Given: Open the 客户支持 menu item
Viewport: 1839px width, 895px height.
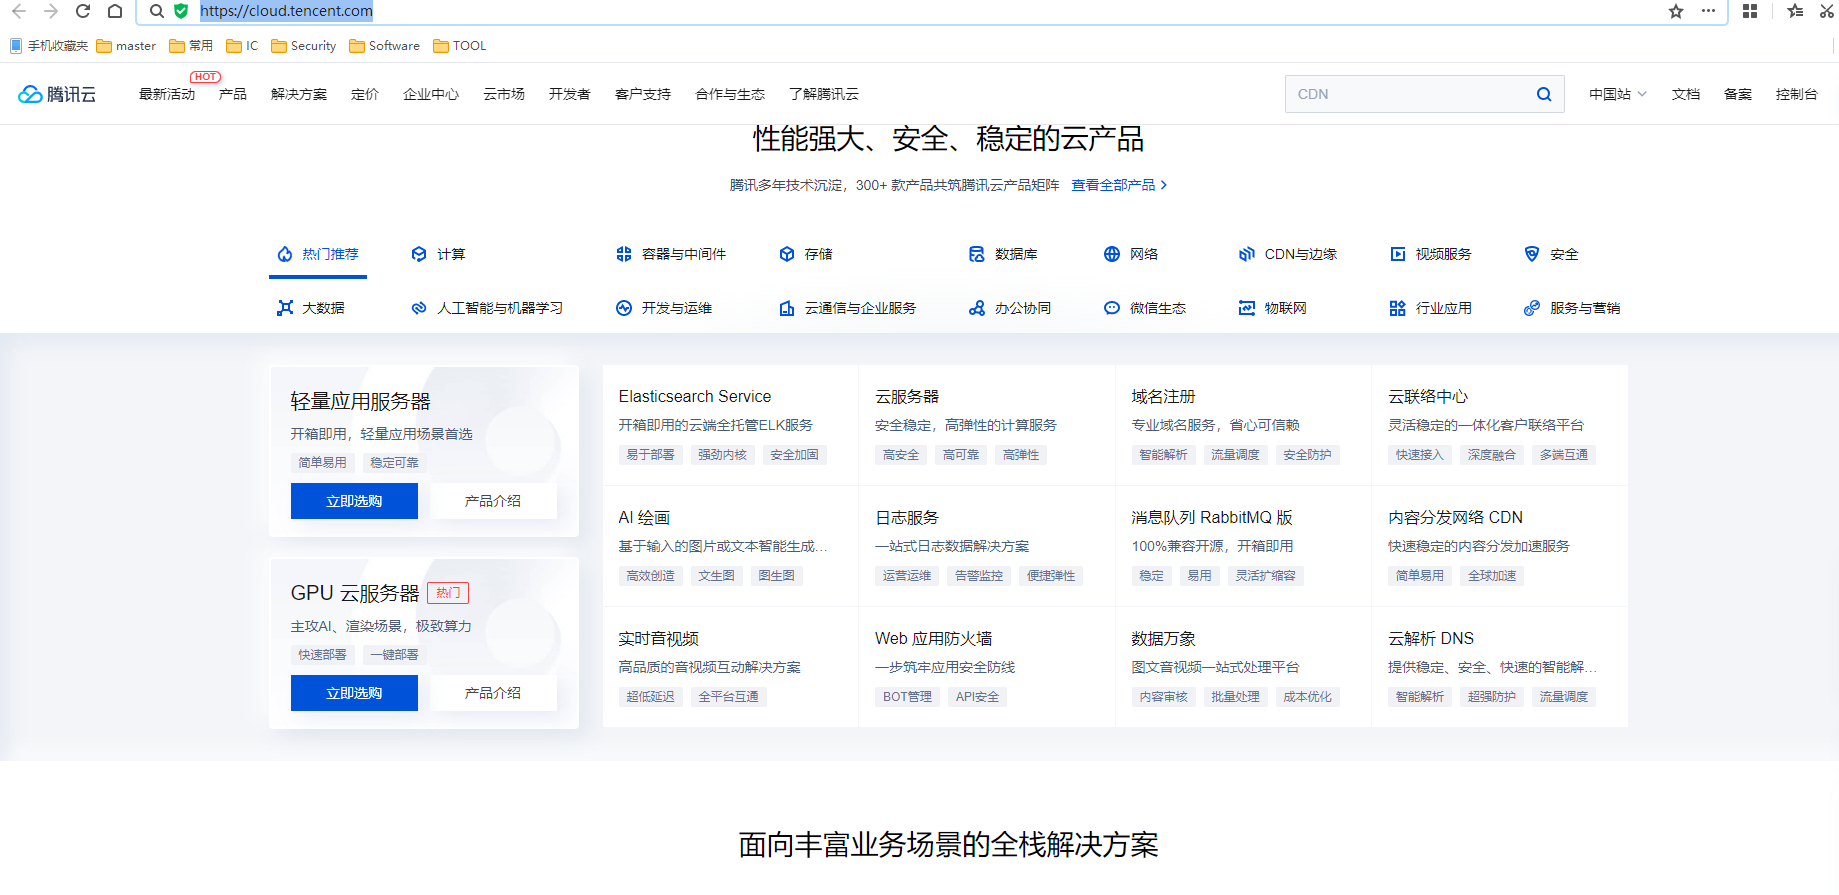Looking at the screenshot, I should 643,94.
